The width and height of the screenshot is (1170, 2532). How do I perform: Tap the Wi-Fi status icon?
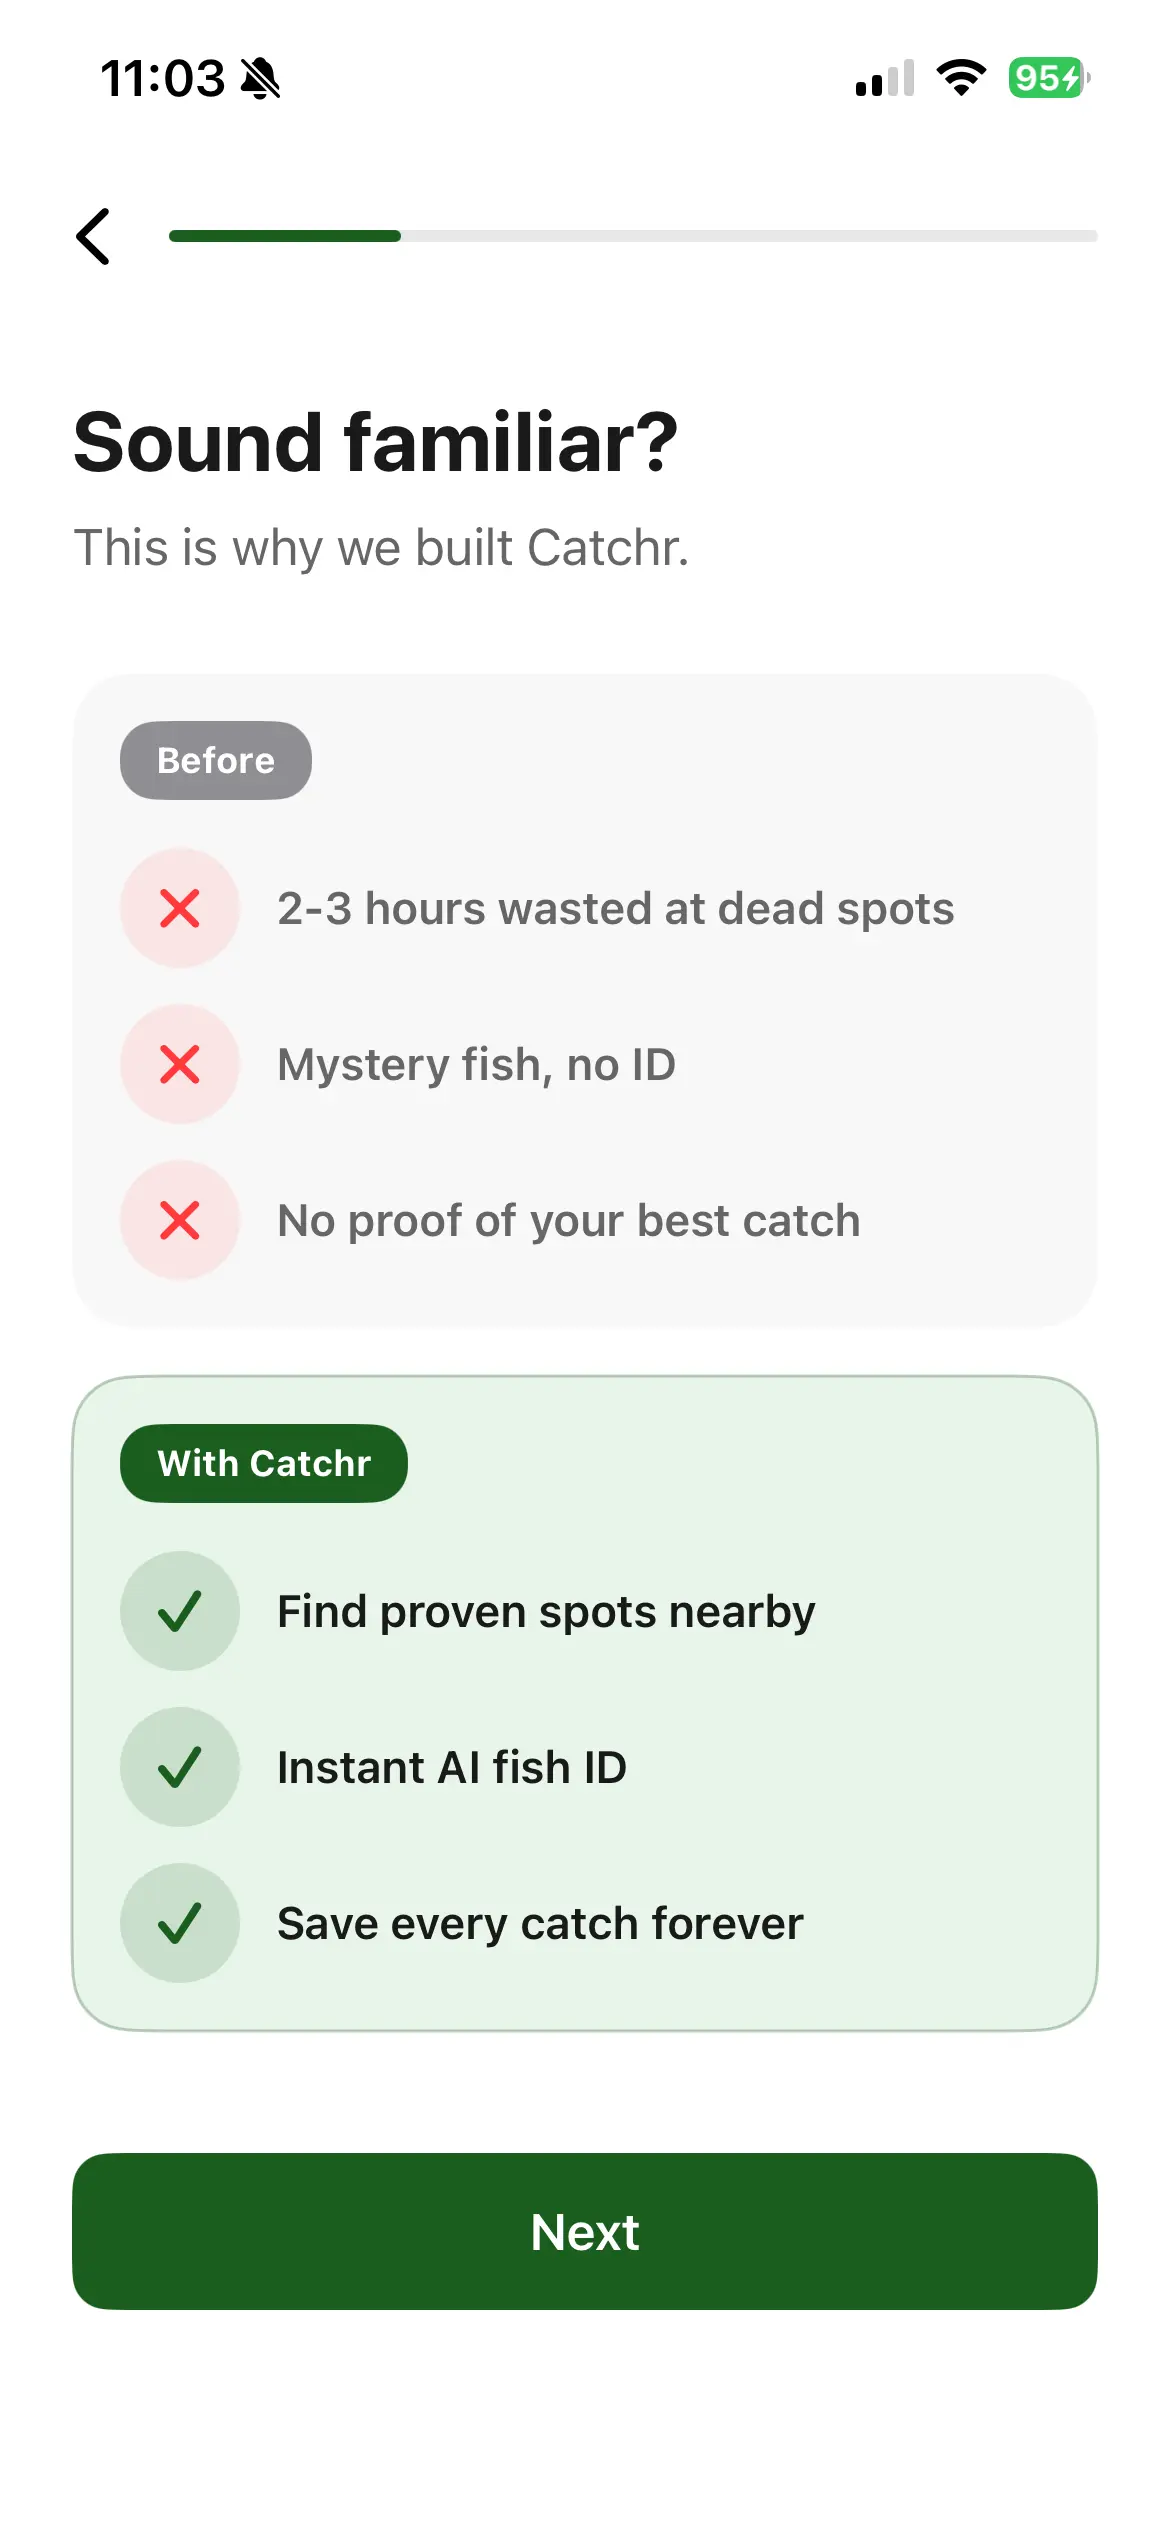coord(961,78)
